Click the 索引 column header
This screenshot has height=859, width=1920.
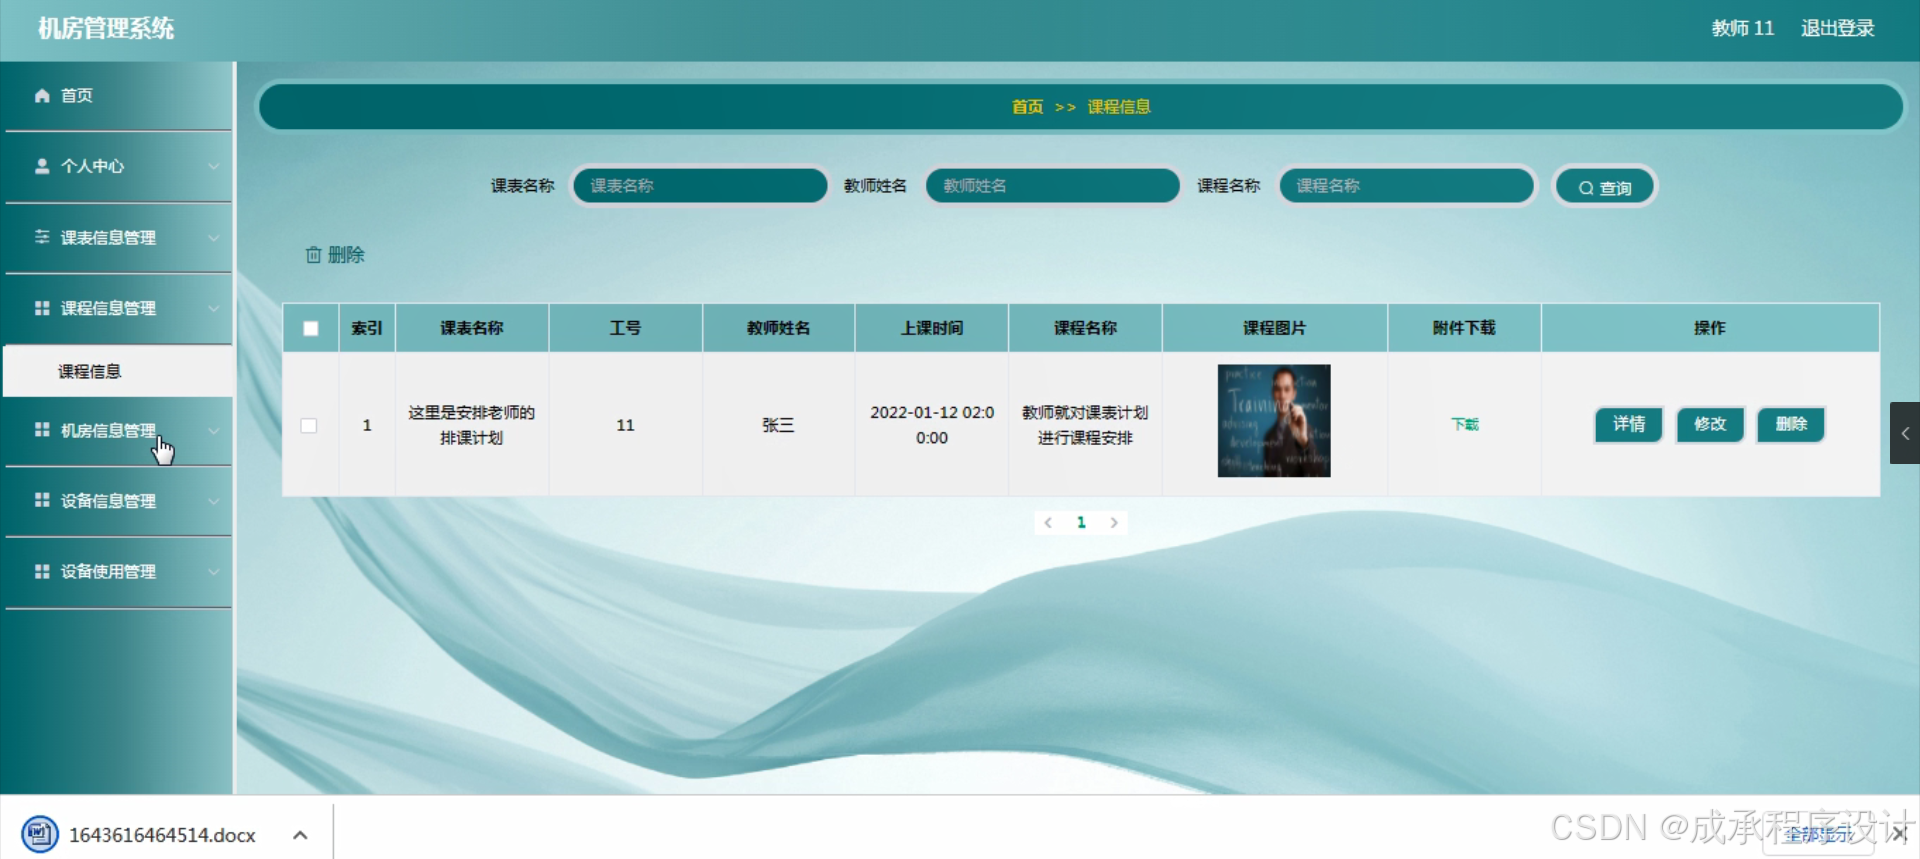(x=367, y=328)
